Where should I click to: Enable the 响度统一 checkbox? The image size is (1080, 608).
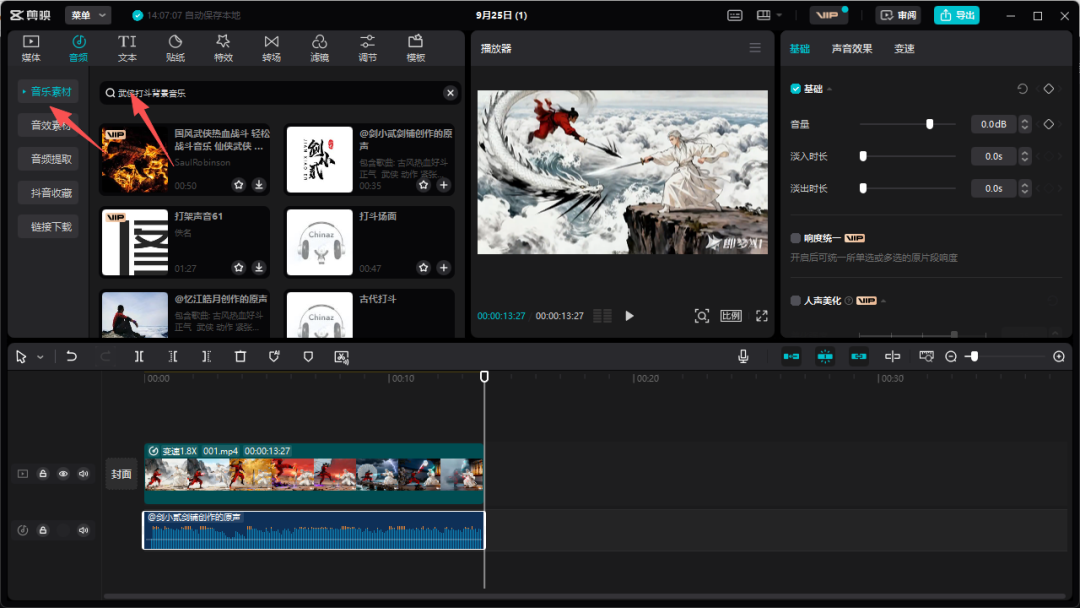(x=796, y=239)
